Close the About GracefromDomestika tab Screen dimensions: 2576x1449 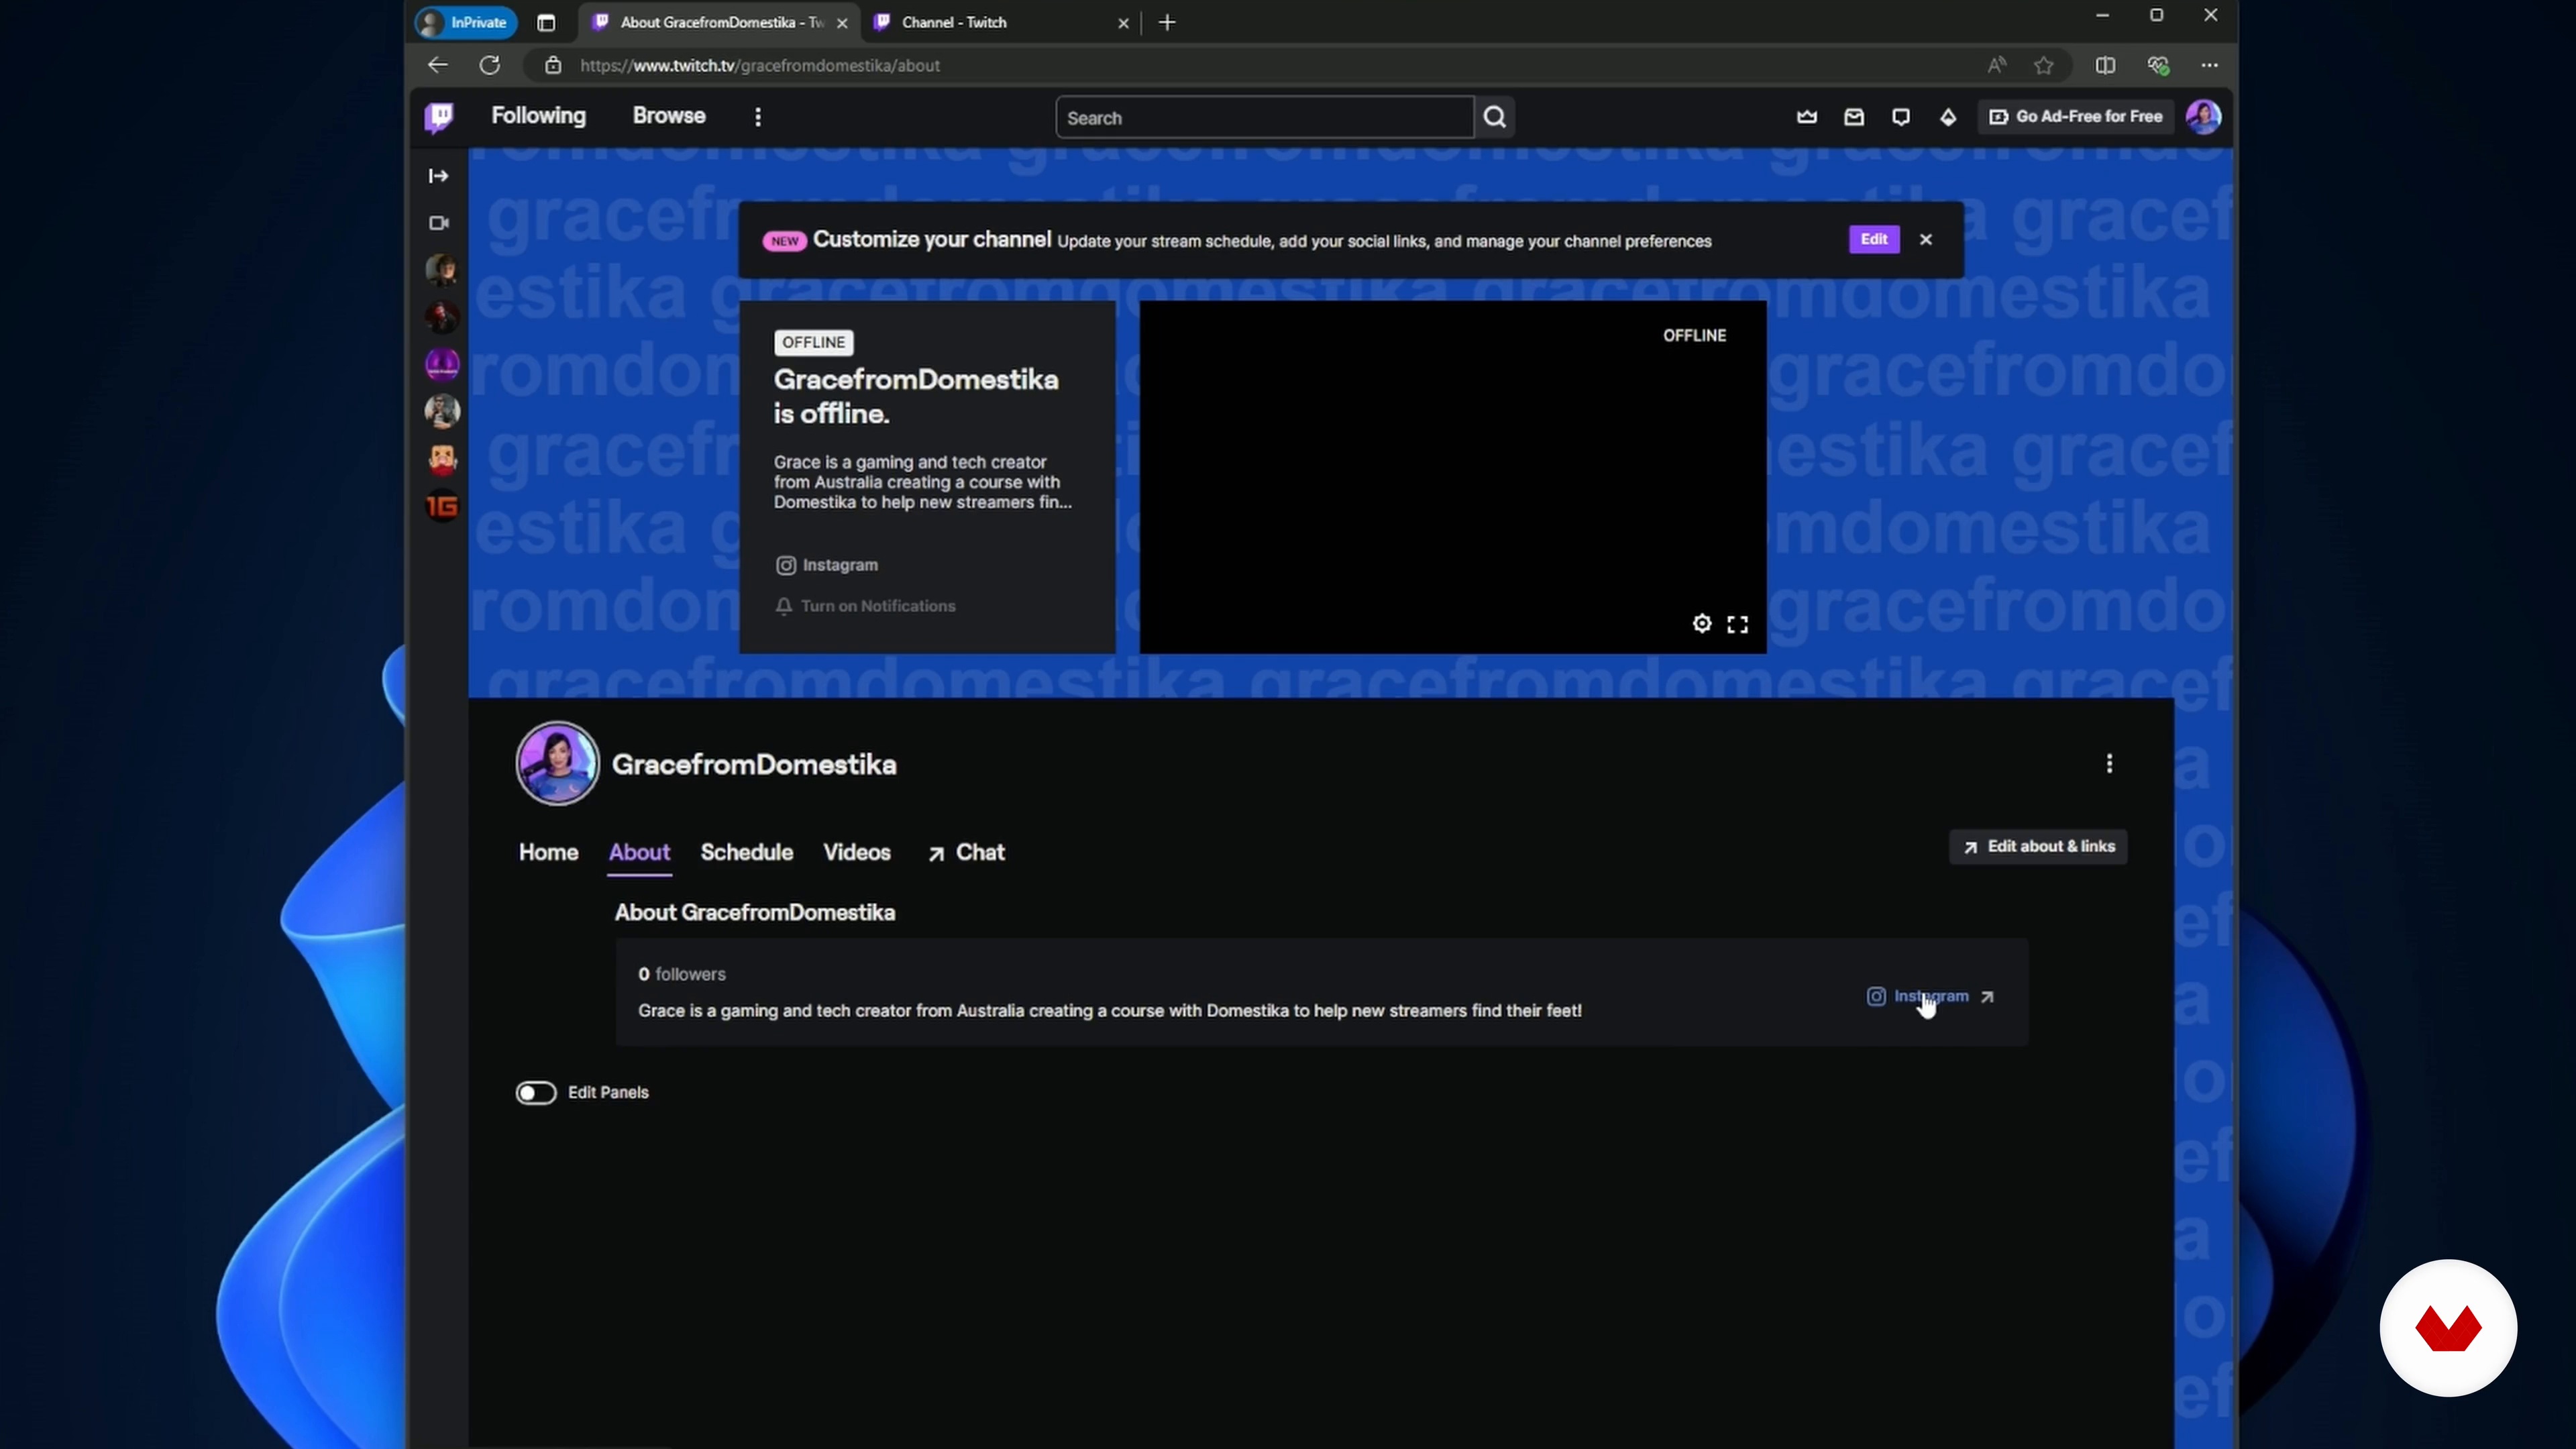tap(841, 23)
